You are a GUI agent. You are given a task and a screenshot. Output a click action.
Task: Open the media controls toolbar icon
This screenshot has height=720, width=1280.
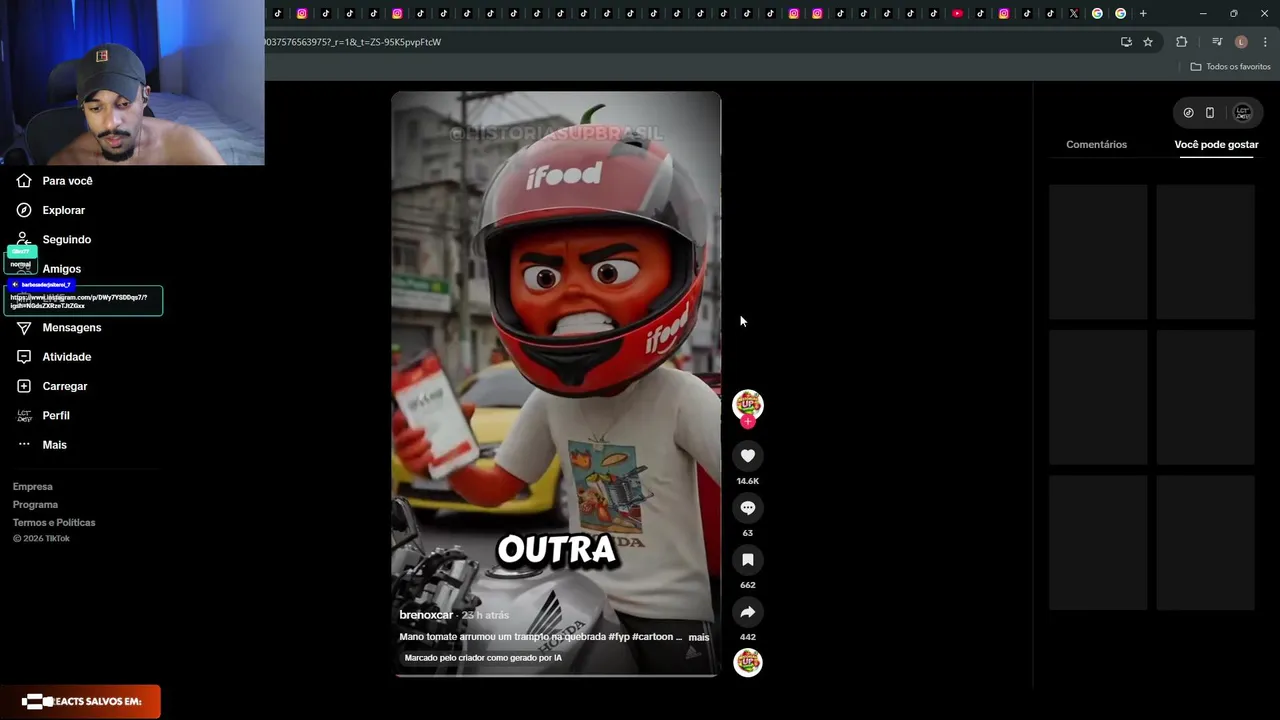[1217, 42]
